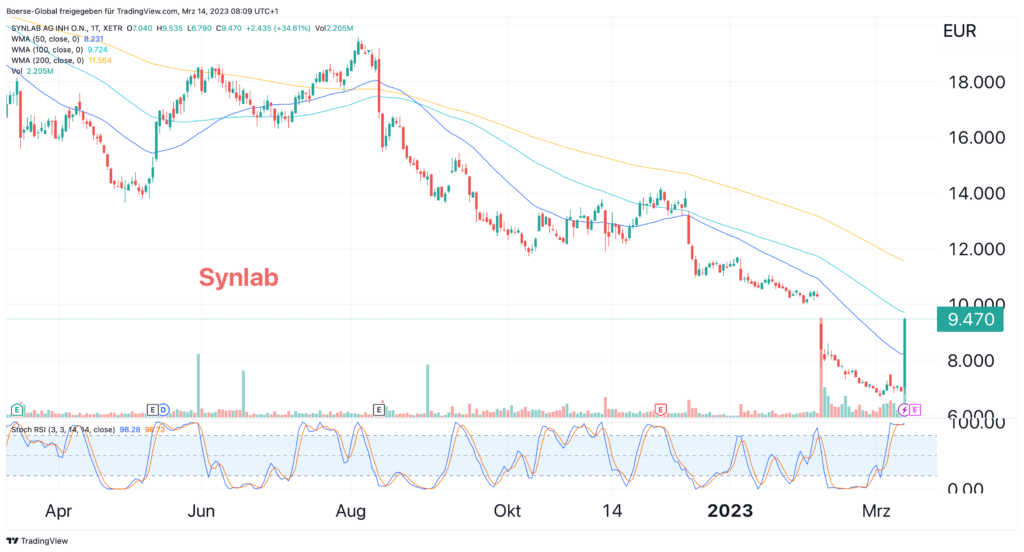Click the Mrz label on the time axis

coord(876,511)
